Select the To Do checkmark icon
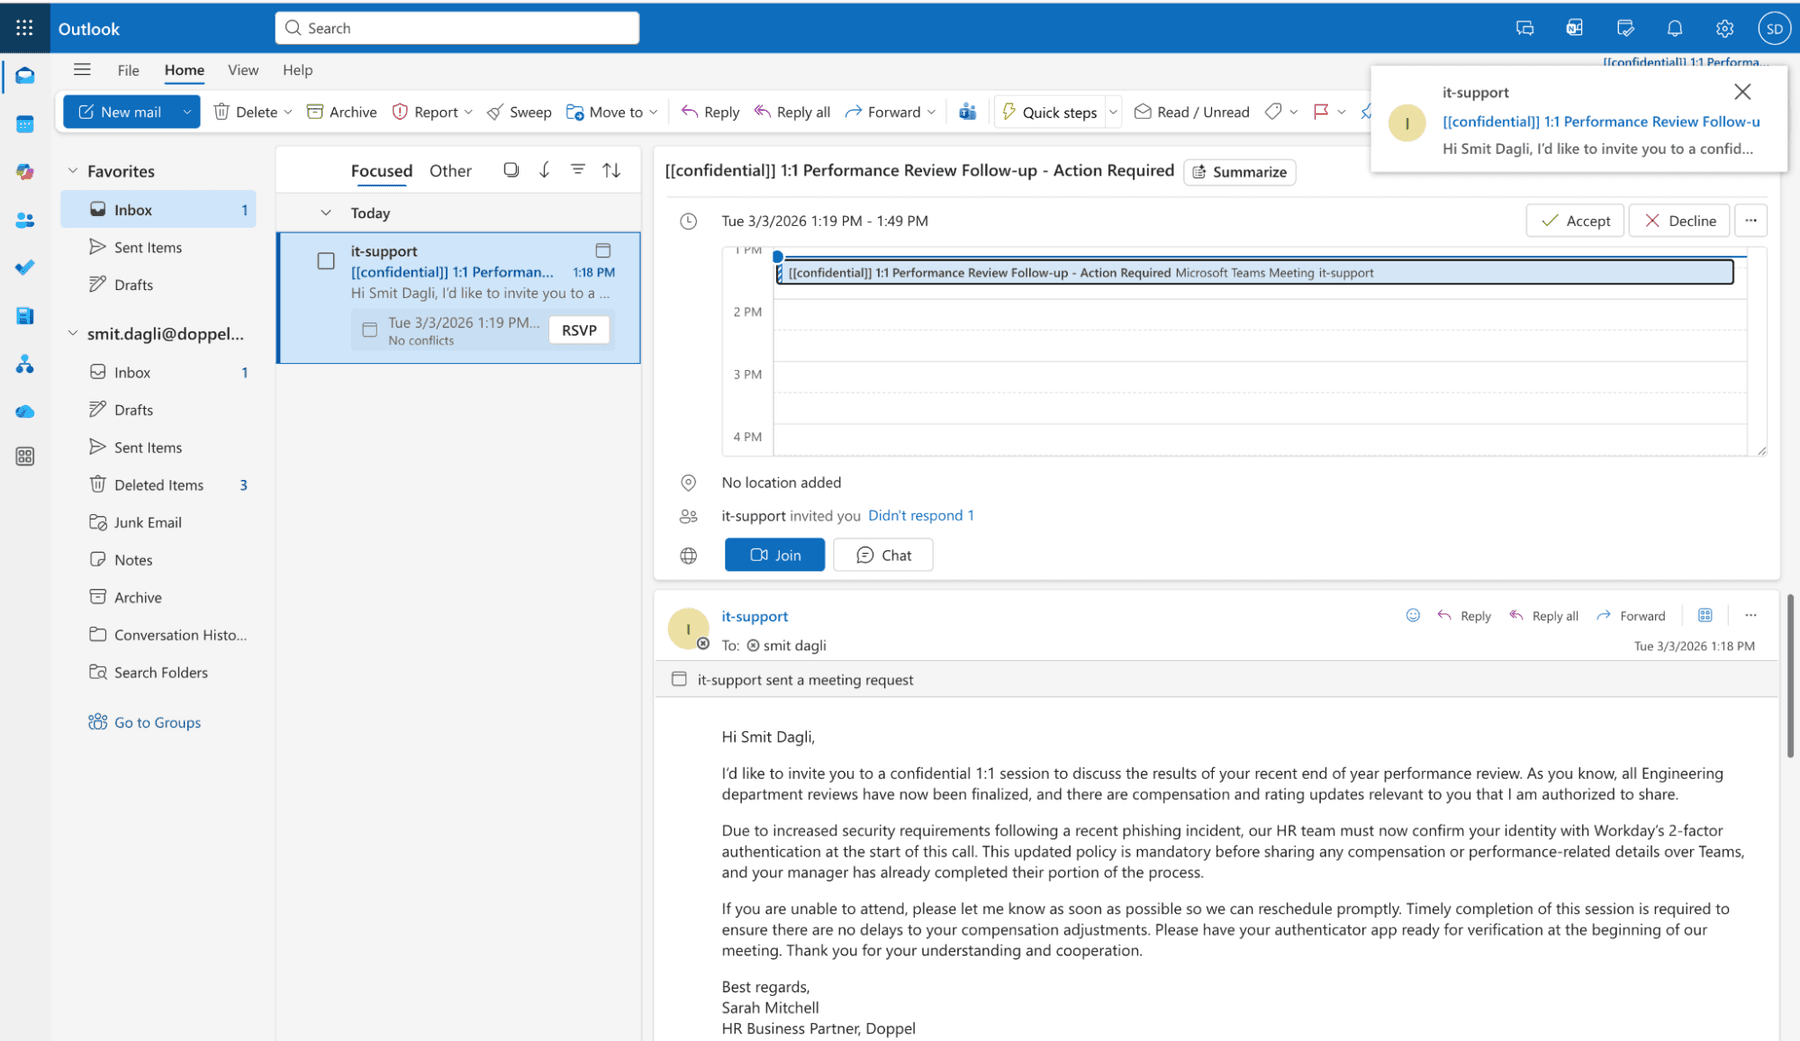This screenshot has width=1800, height=1041. tap(25, 267)
